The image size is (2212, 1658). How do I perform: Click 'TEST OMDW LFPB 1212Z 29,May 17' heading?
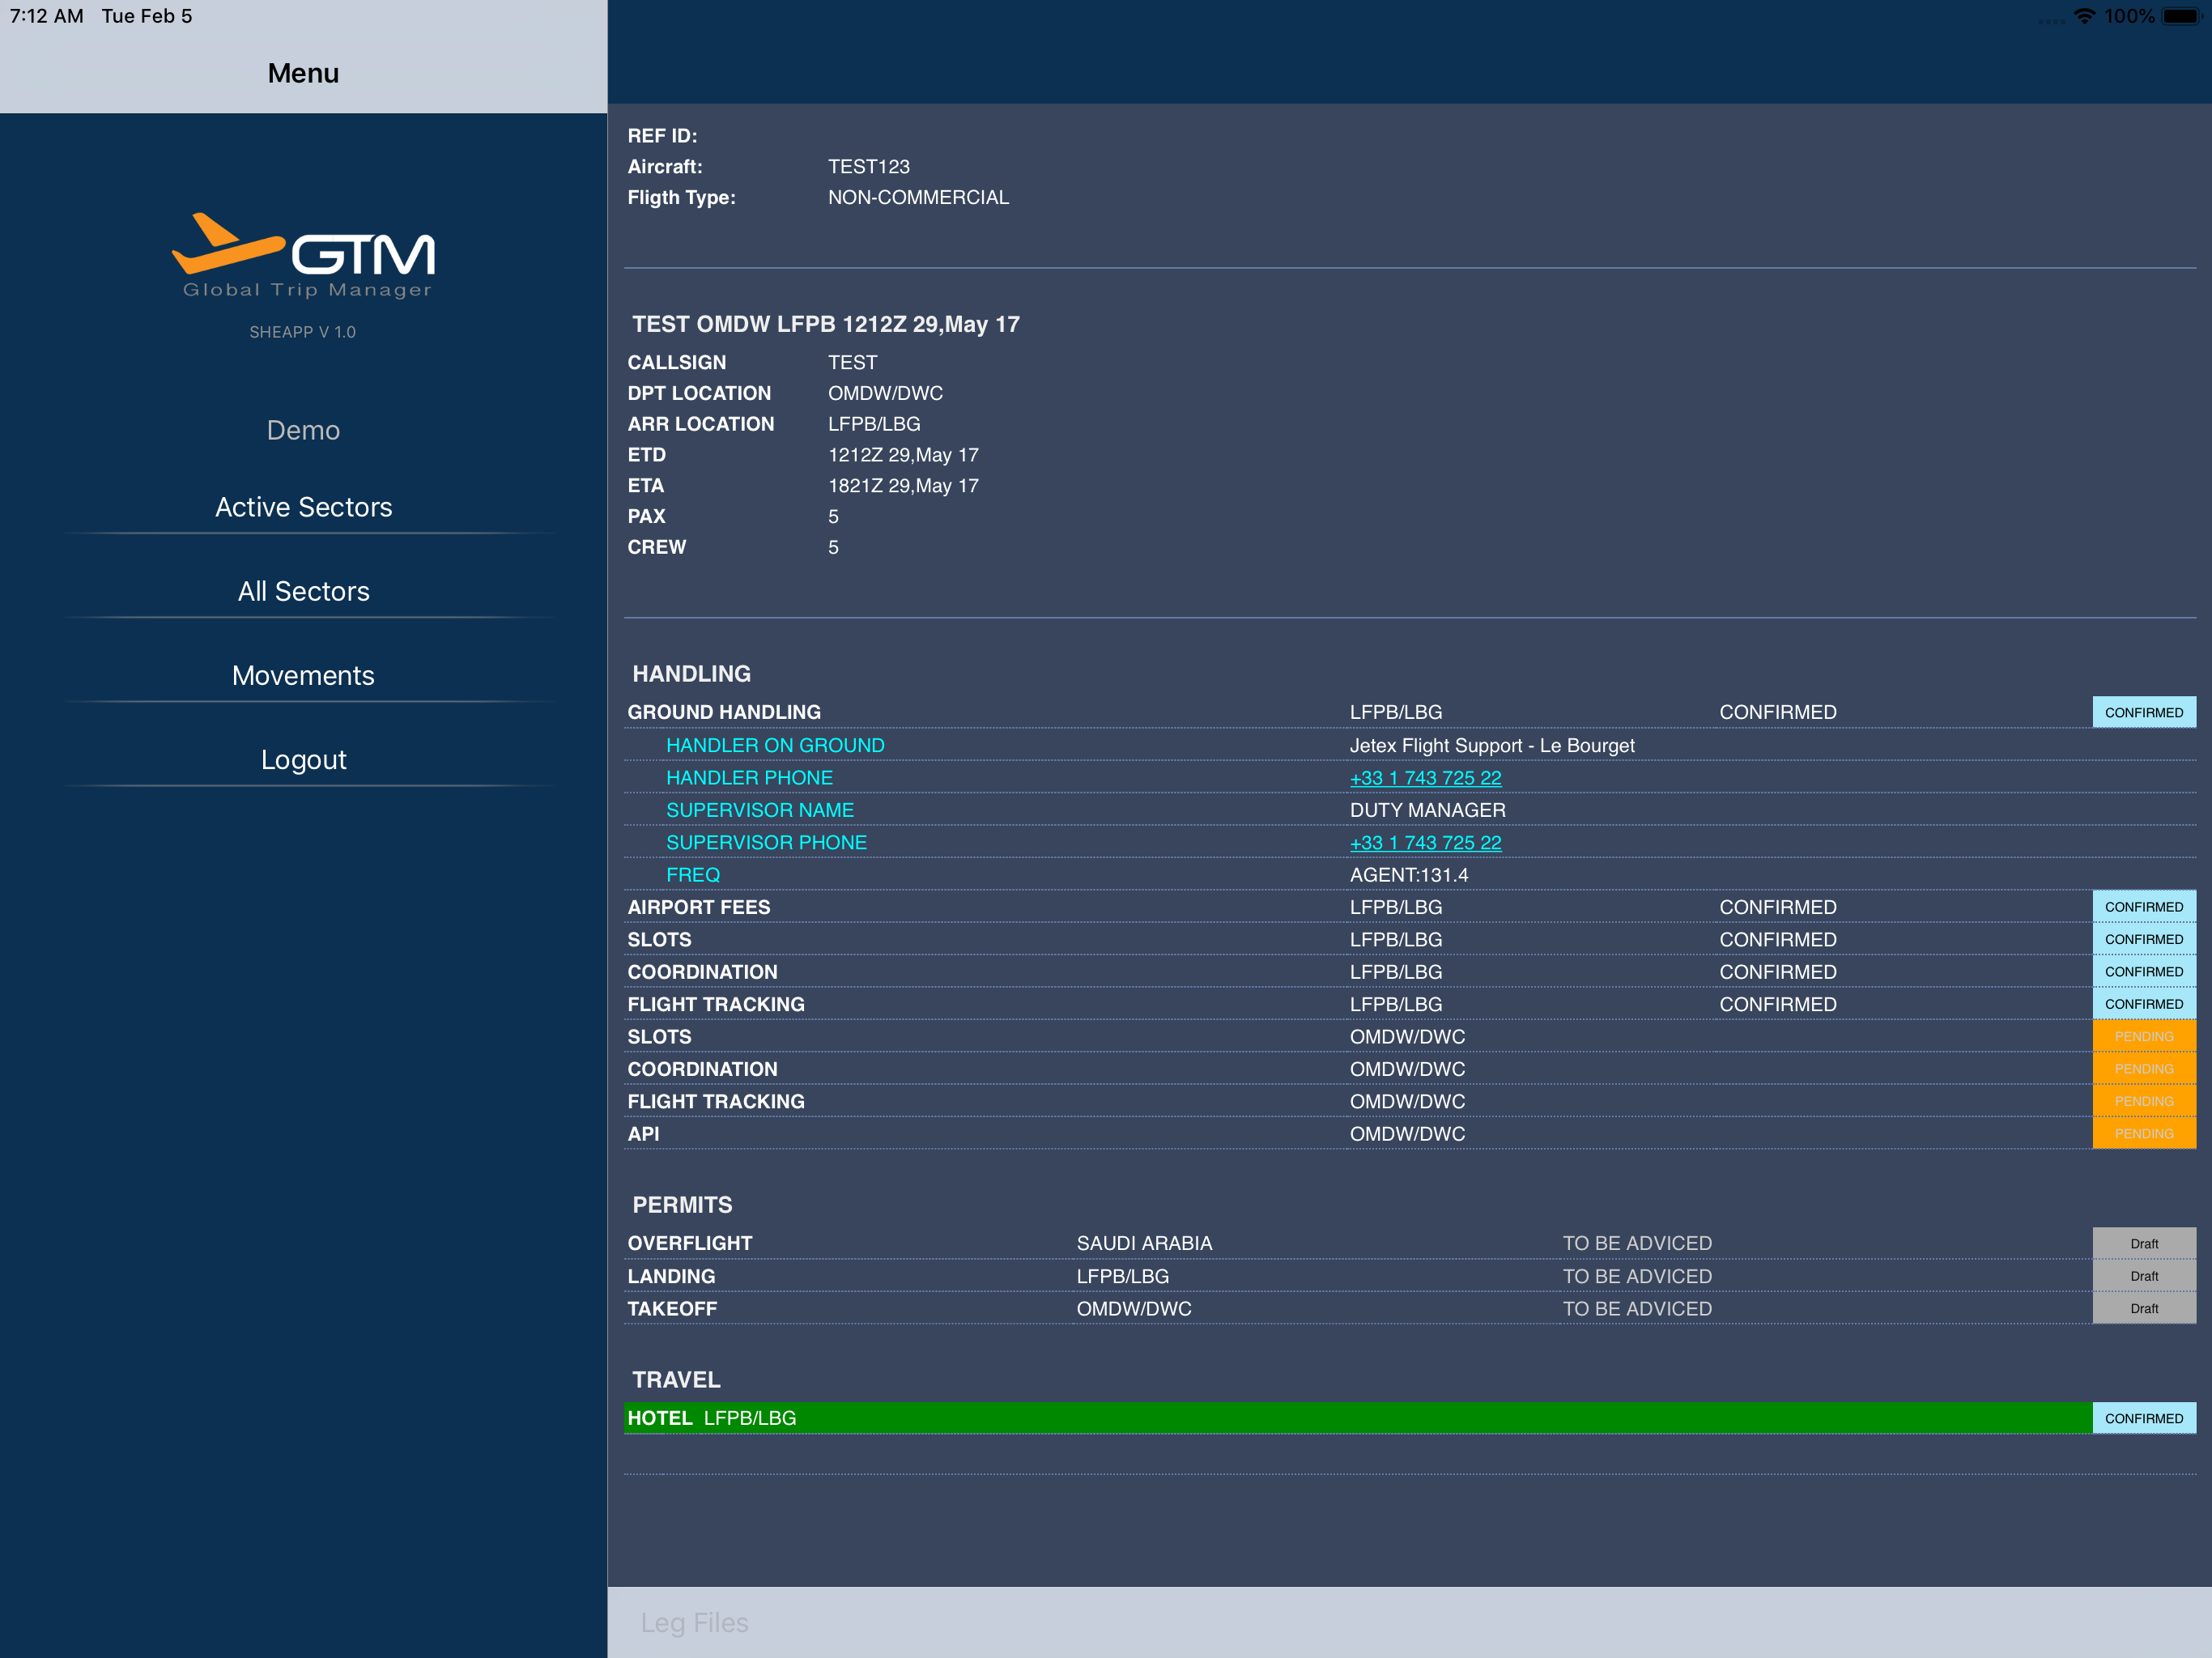pyautogui.click(x=826, y=324)
